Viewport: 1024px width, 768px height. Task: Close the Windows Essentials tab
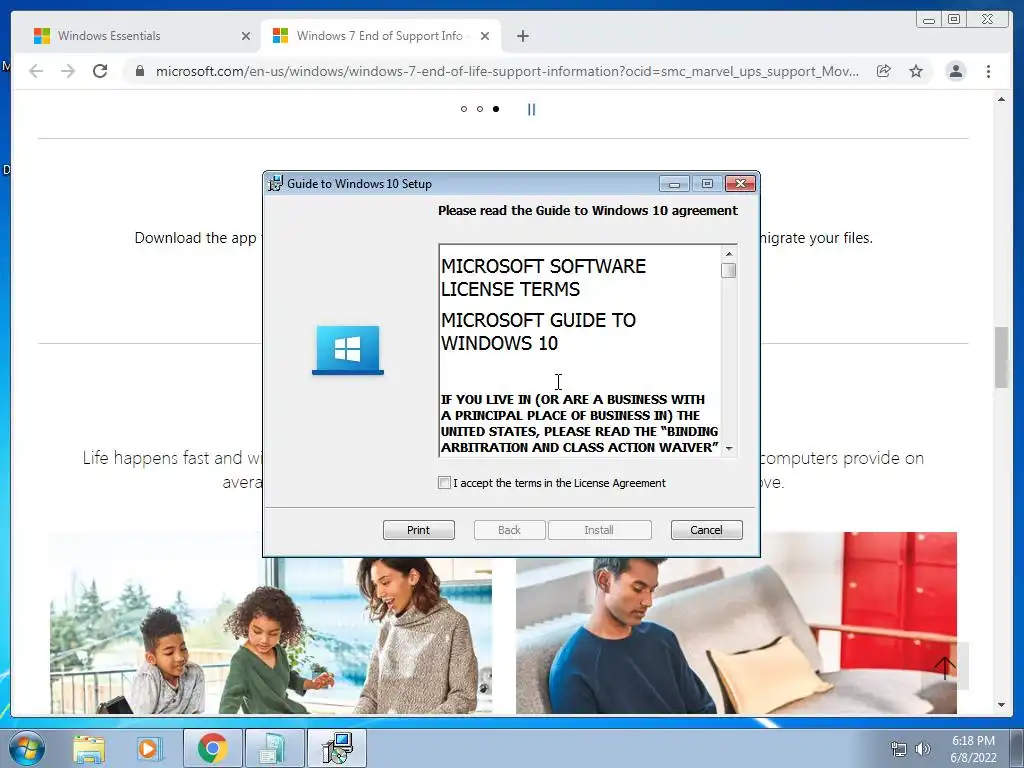coord(246,36)
